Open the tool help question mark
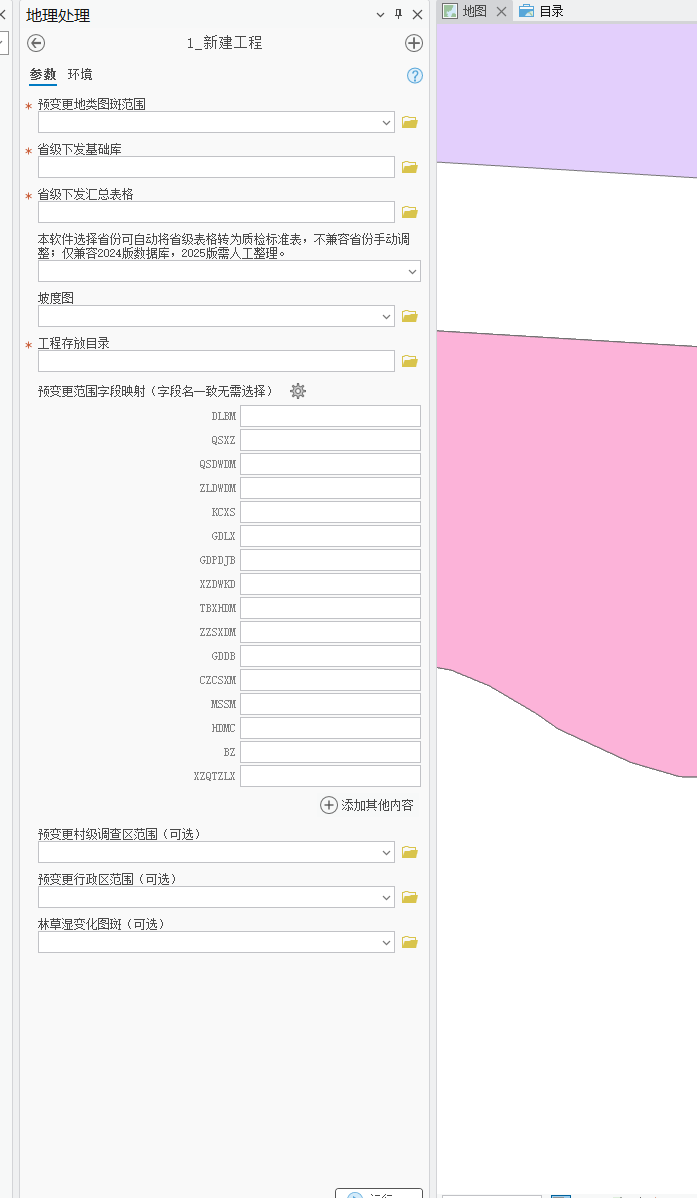This screenshot has height=1198, width=697. (414, 76)
